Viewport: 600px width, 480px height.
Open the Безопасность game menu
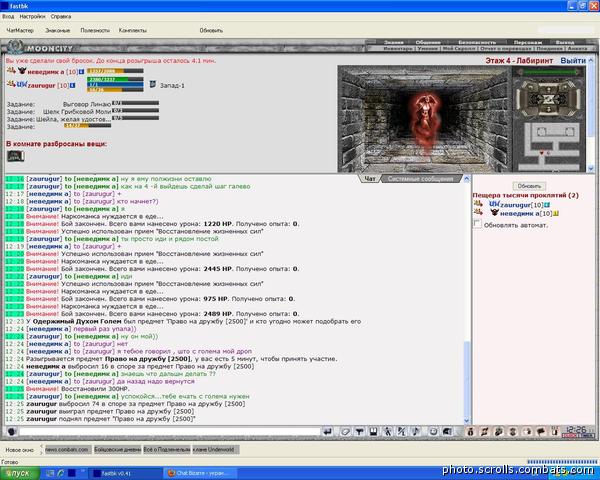(x=477, y=42)
